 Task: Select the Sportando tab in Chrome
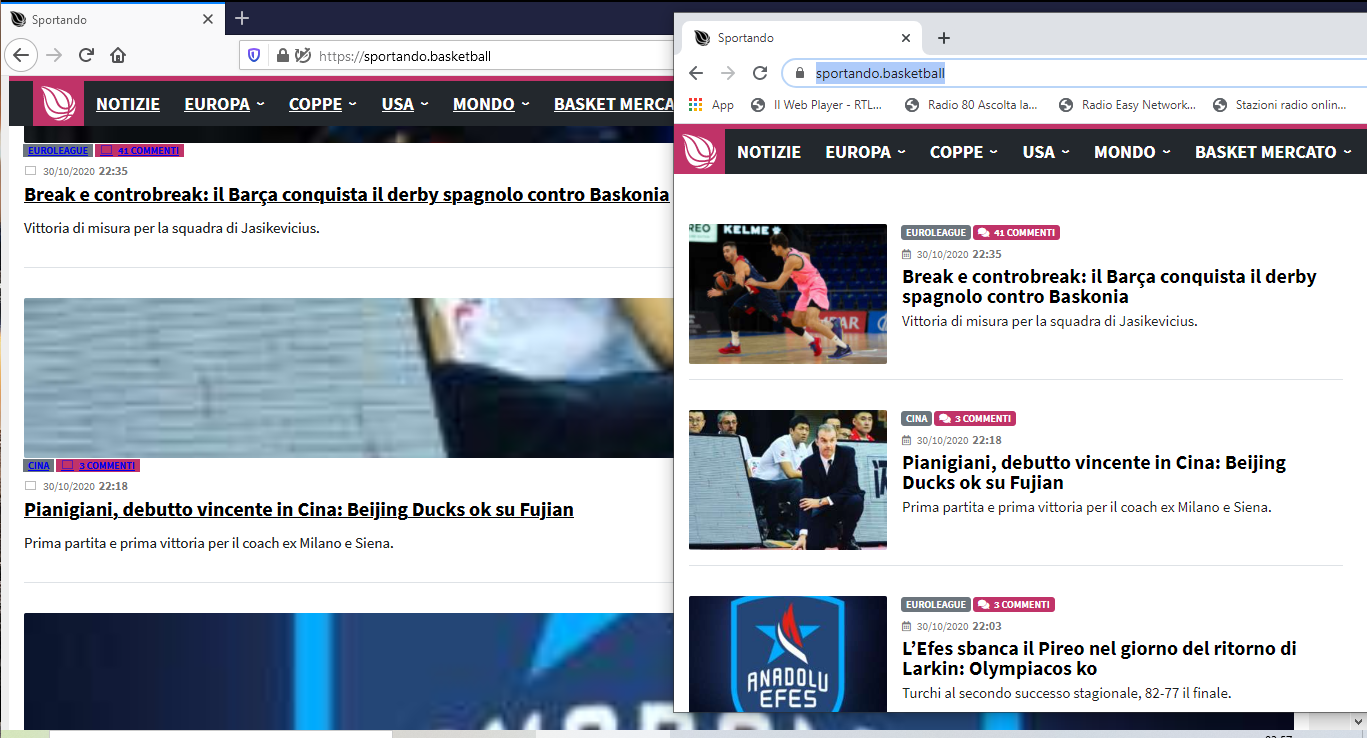point(800,38)
